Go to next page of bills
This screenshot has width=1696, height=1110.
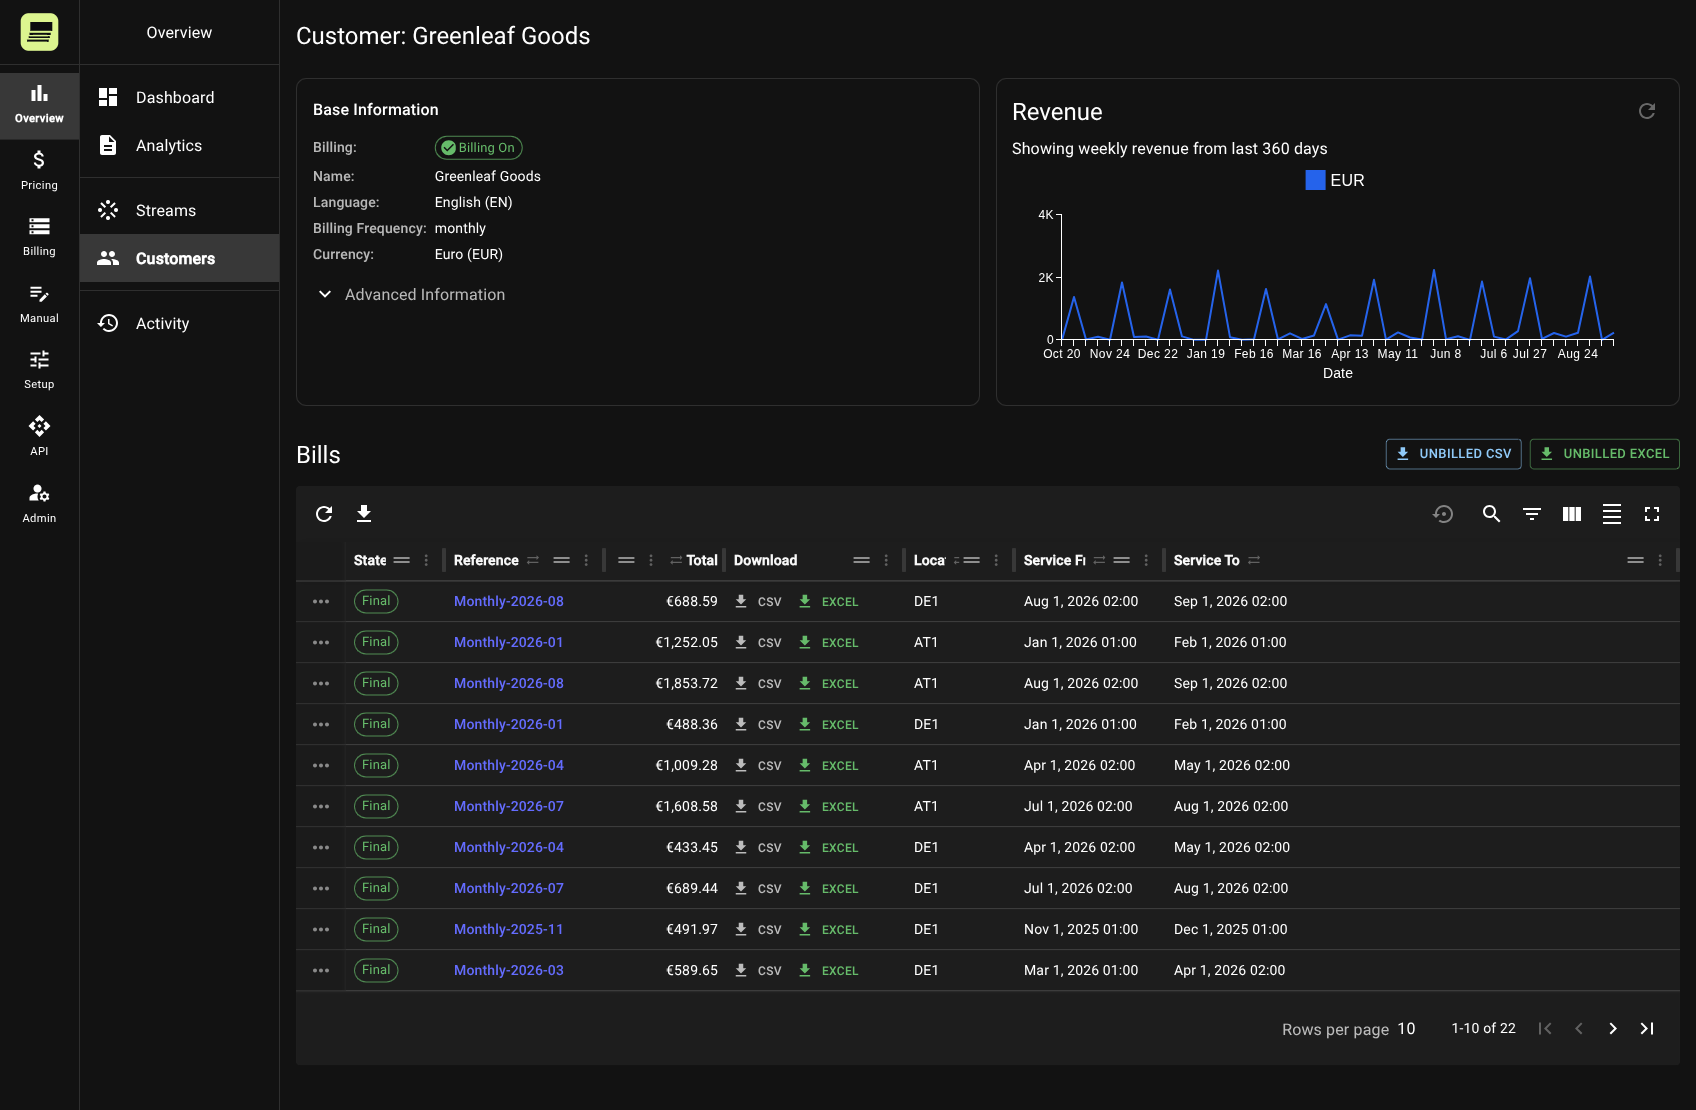point(1613,1029)
